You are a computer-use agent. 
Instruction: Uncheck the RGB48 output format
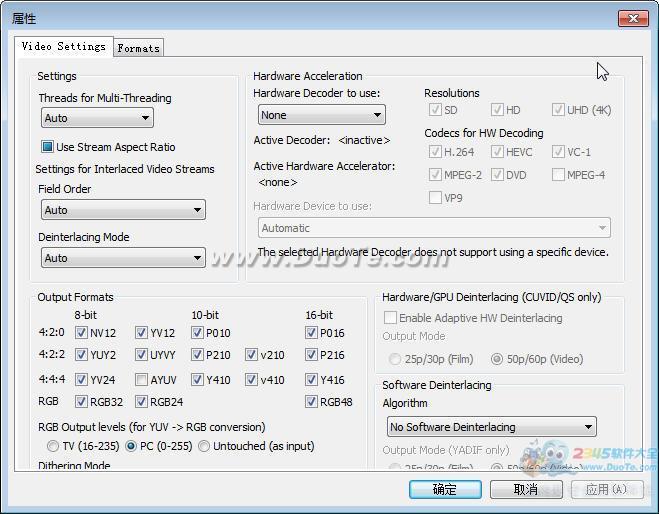(311, 402)
